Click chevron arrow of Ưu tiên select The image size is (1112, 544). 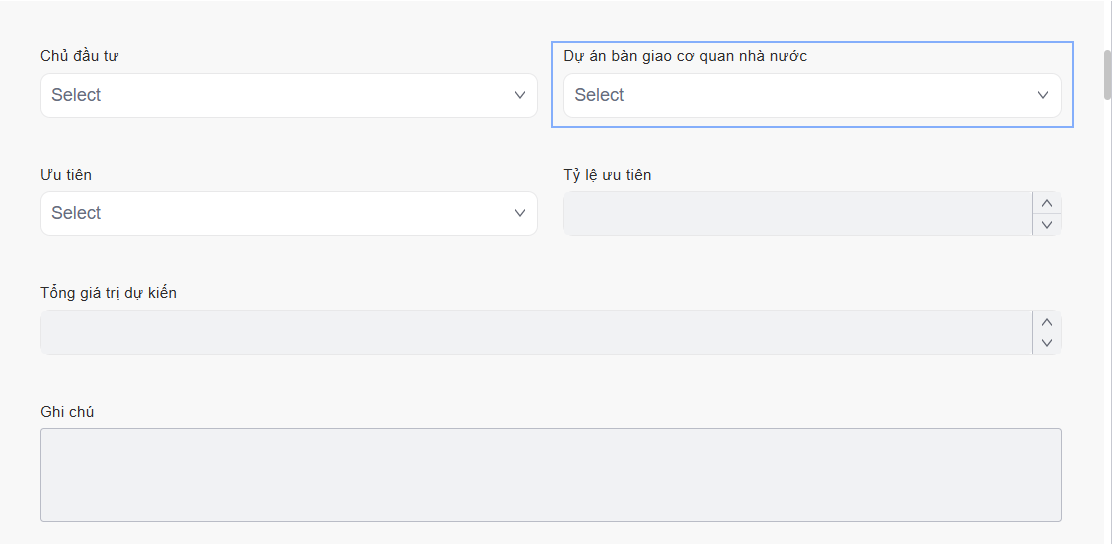(520, 213)
